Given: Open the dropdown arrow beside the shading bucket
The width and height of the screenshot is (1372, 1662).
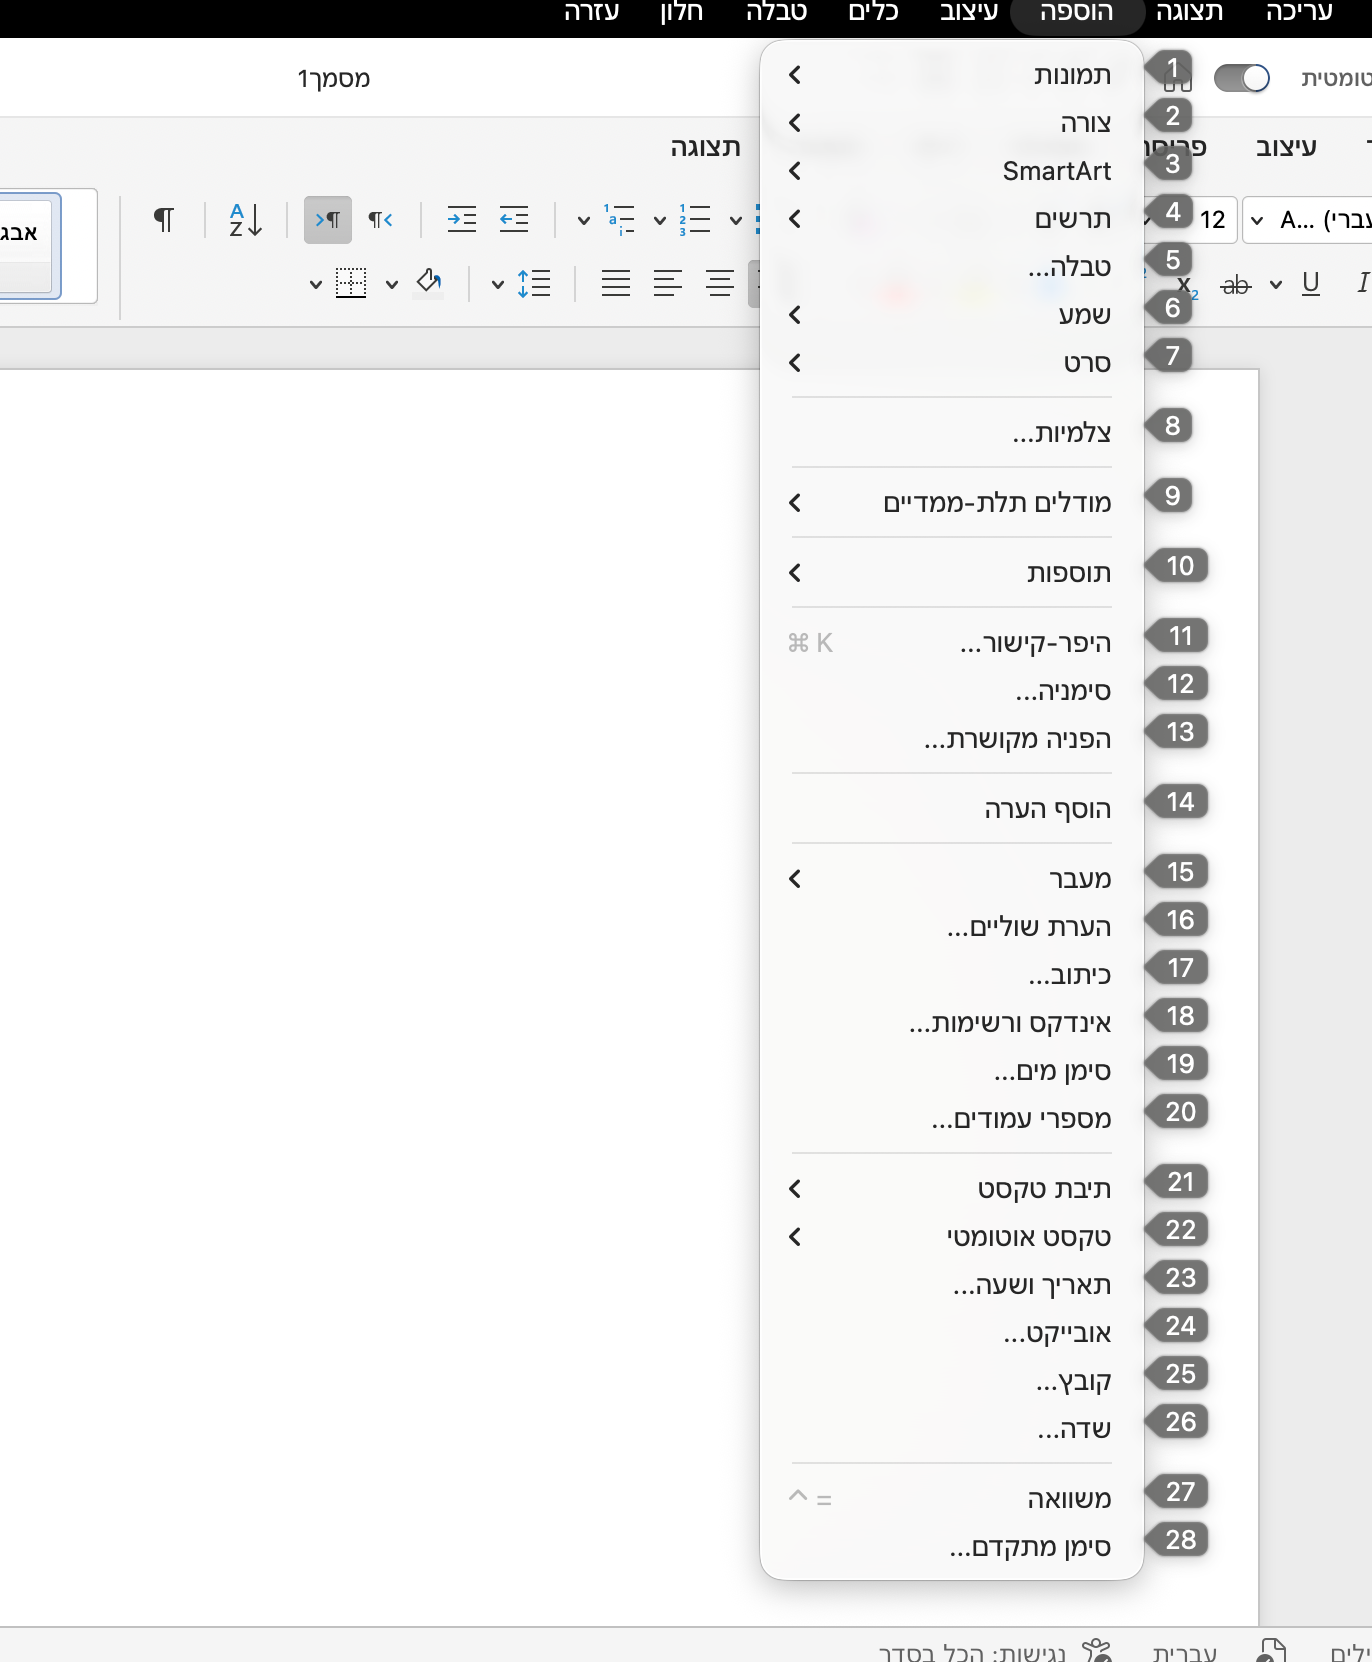Looking at the screenshot, I should click(392, 285).
